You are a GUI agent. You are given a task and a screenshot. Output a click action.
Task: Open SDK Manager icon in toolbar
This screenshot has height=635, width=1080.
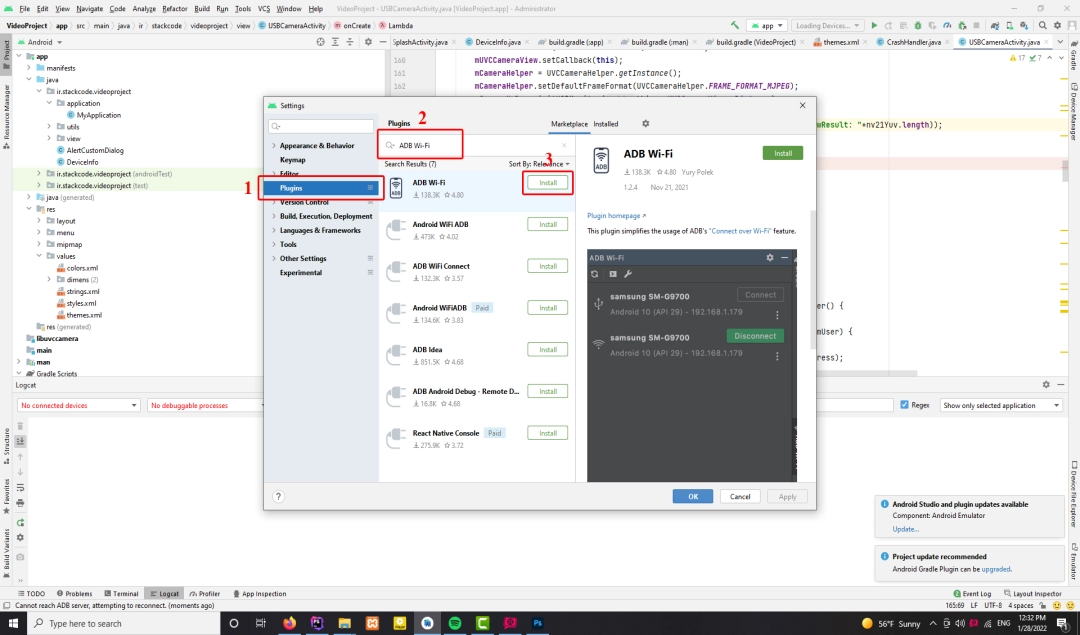point(1024,25)
